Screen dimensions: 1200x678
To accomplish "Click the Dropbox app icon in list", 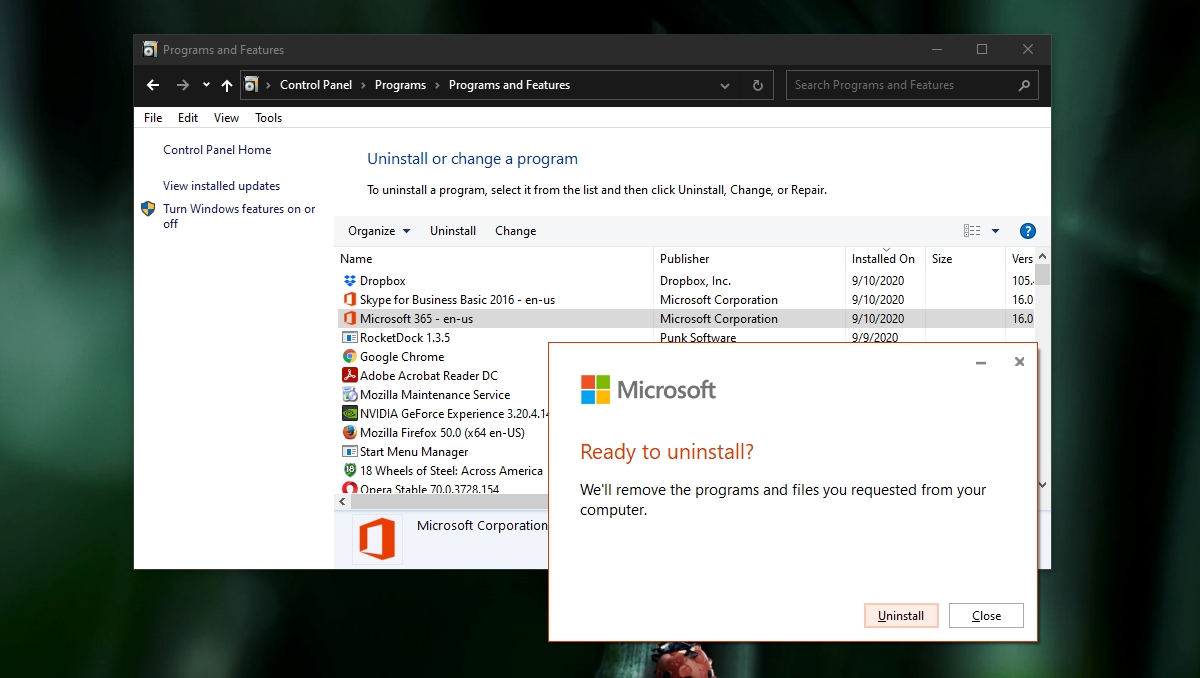I will point(350,281).
